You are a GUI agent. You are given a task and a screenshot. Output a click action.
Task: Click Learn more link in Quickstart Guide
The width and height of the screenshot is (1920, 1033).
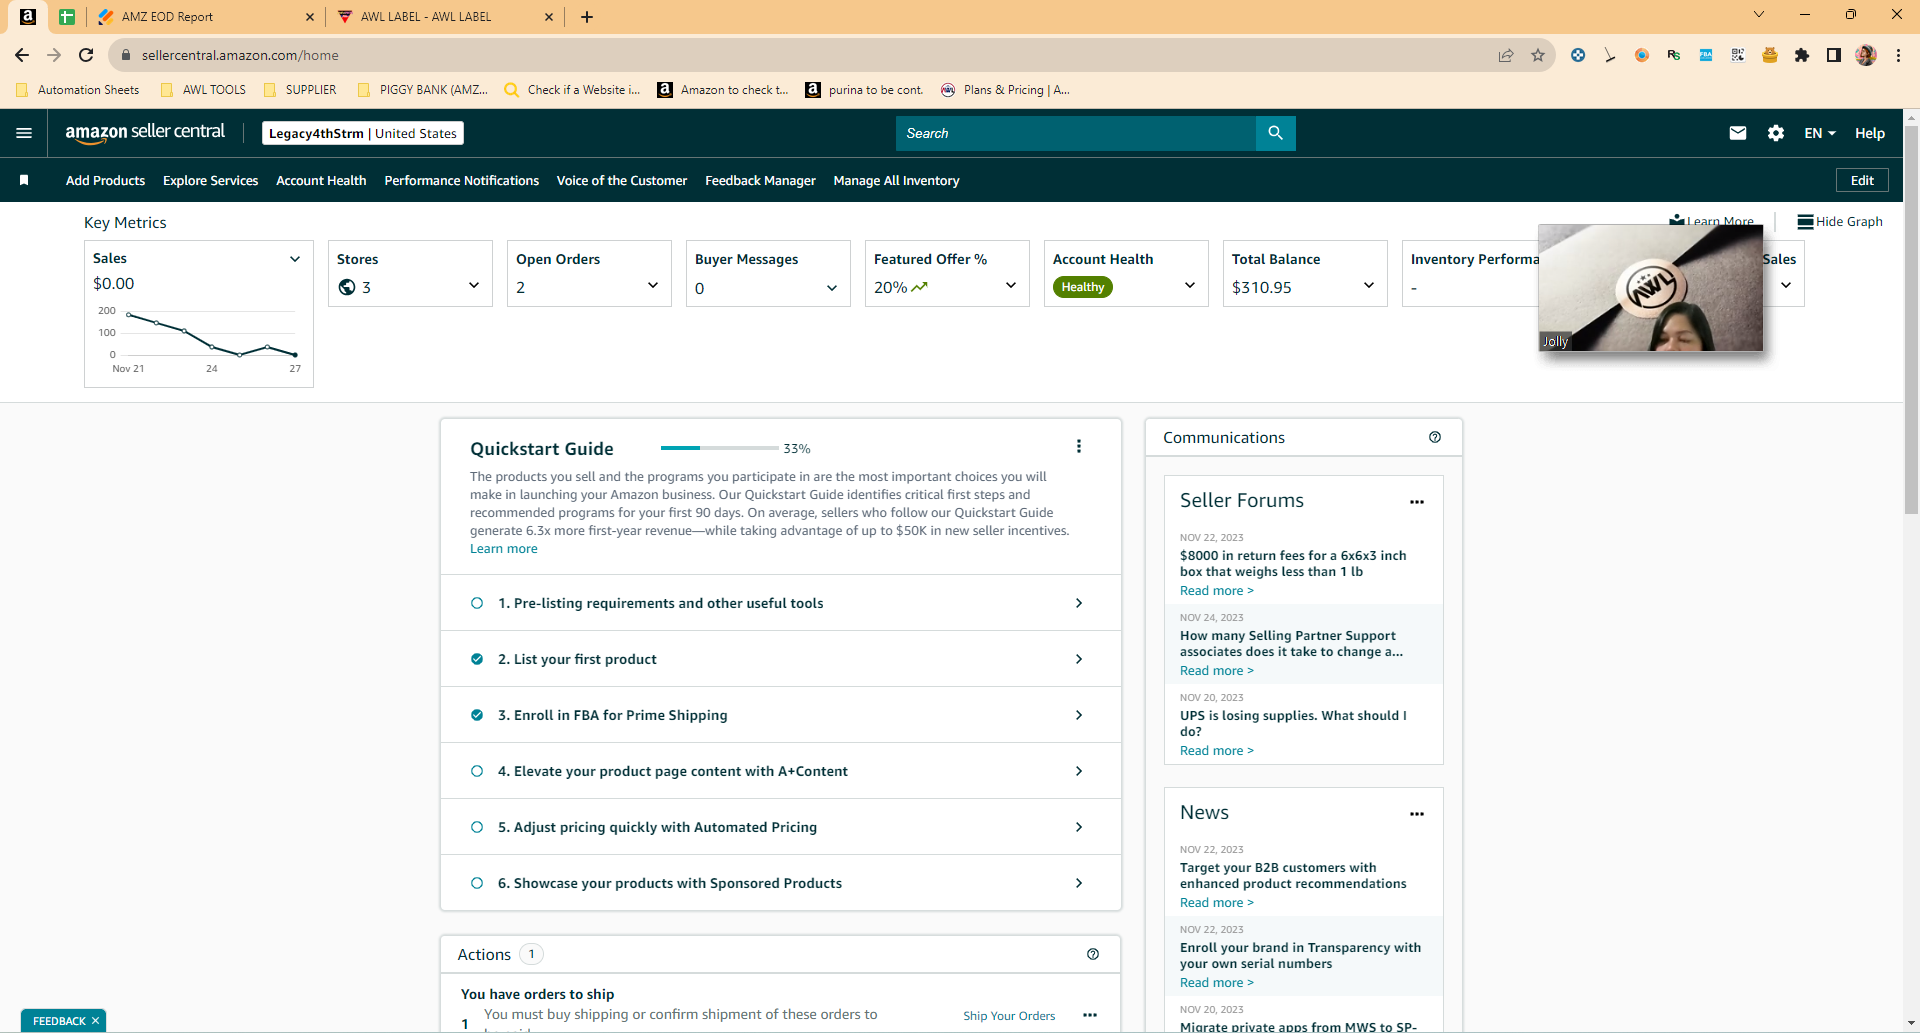point(503,549)
